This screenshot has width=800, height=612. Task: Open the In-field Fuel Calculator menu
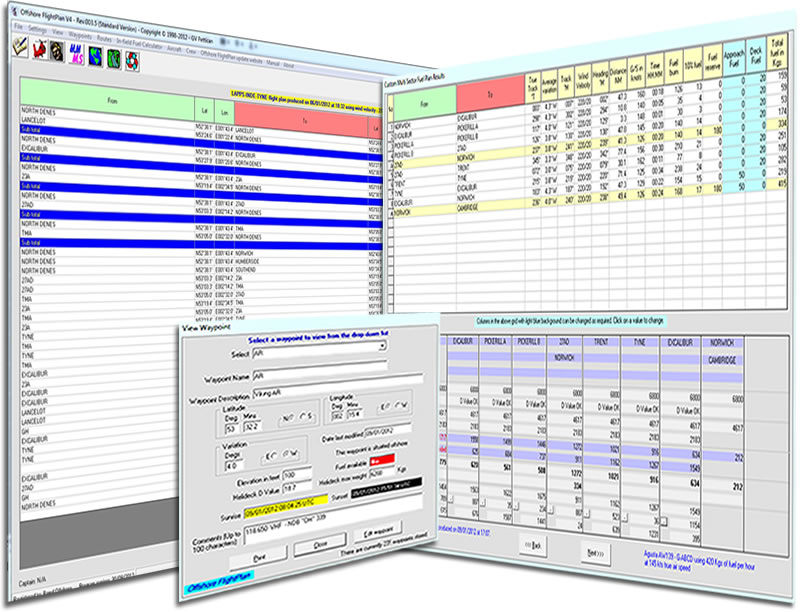pyautogui.click(x=139, y=44)
